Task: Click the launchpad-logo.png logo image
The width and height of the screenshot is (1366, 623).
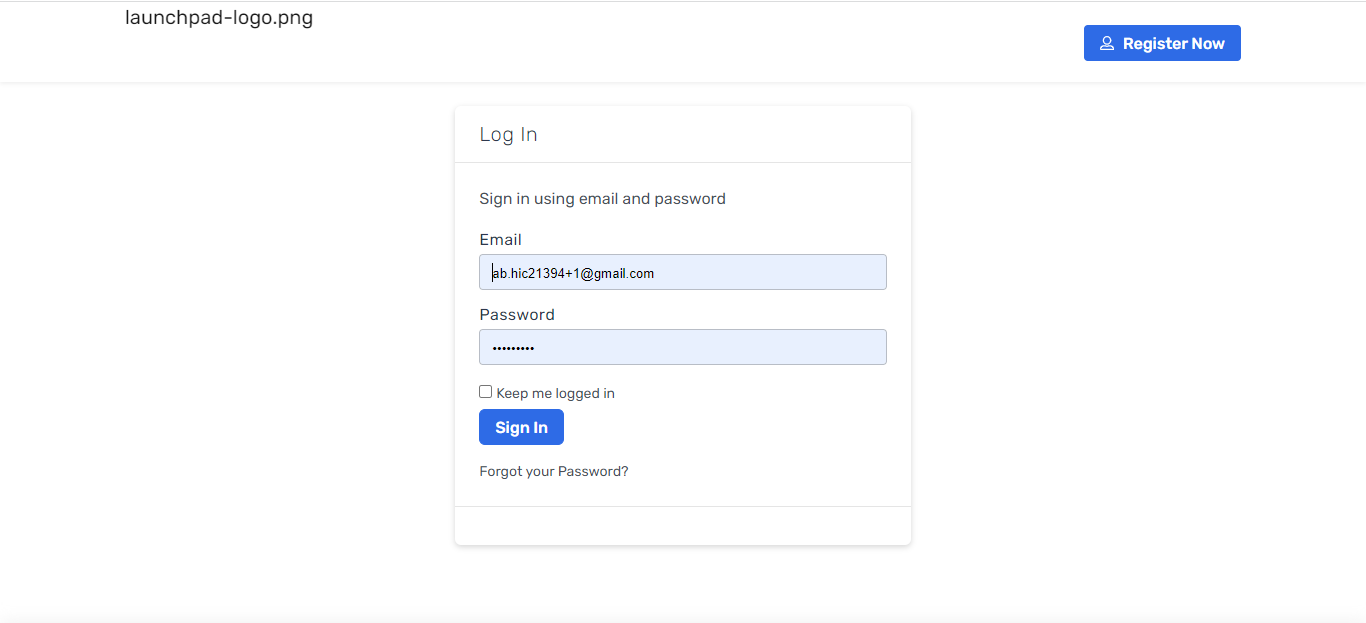Action: (219, 18)
